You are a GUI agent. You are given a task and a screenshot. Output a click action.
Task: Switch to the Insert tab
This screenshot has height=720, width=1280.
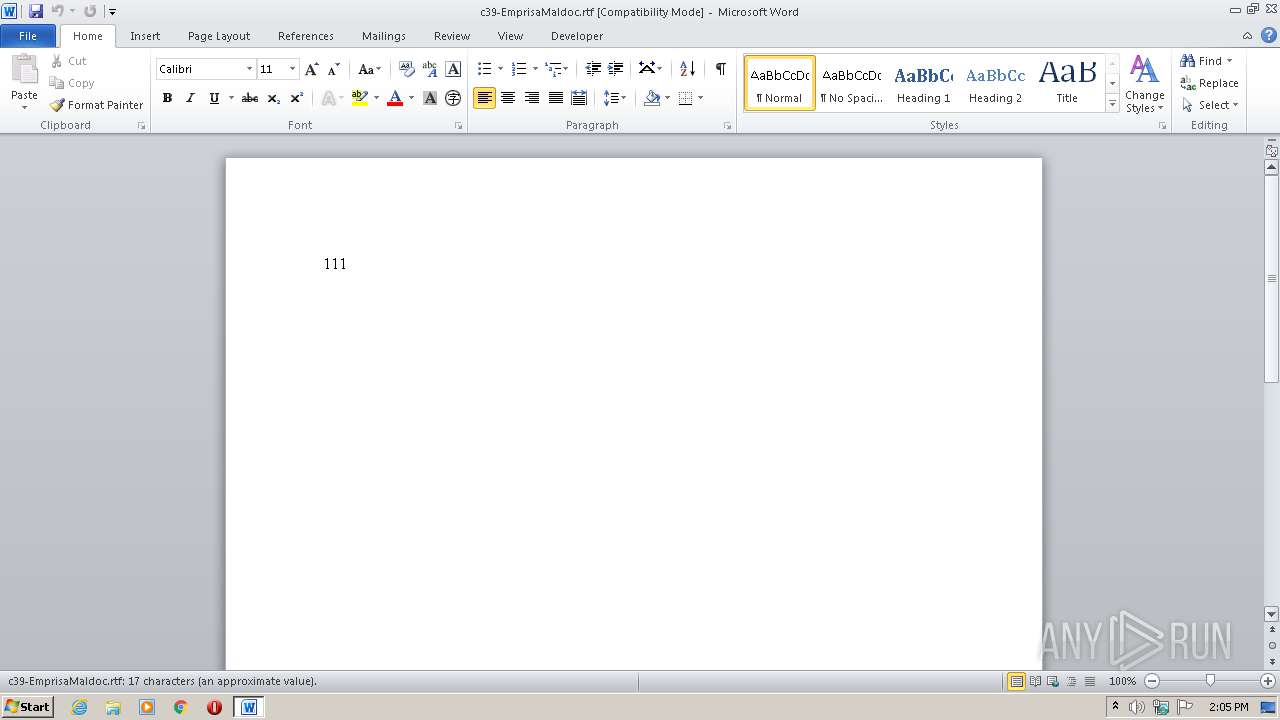coord(145,36)
